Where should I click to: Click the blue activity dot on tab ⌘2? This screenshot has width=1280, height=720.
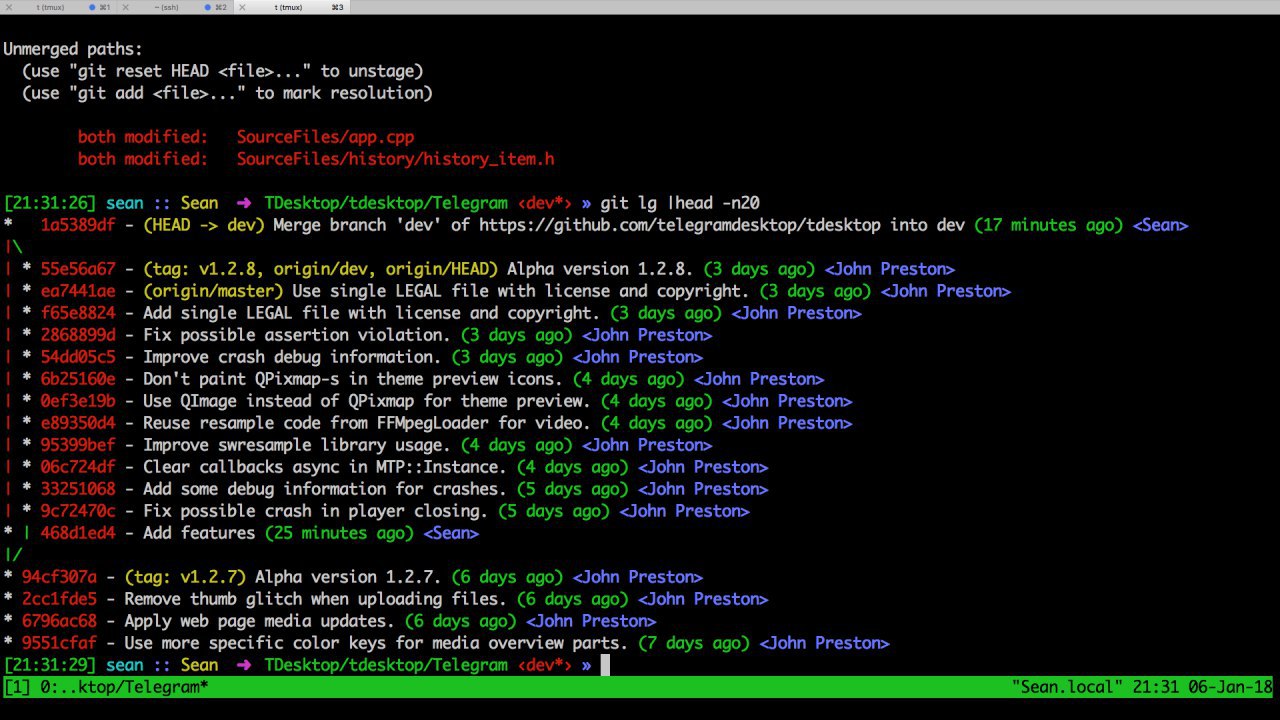click(208, 7)
